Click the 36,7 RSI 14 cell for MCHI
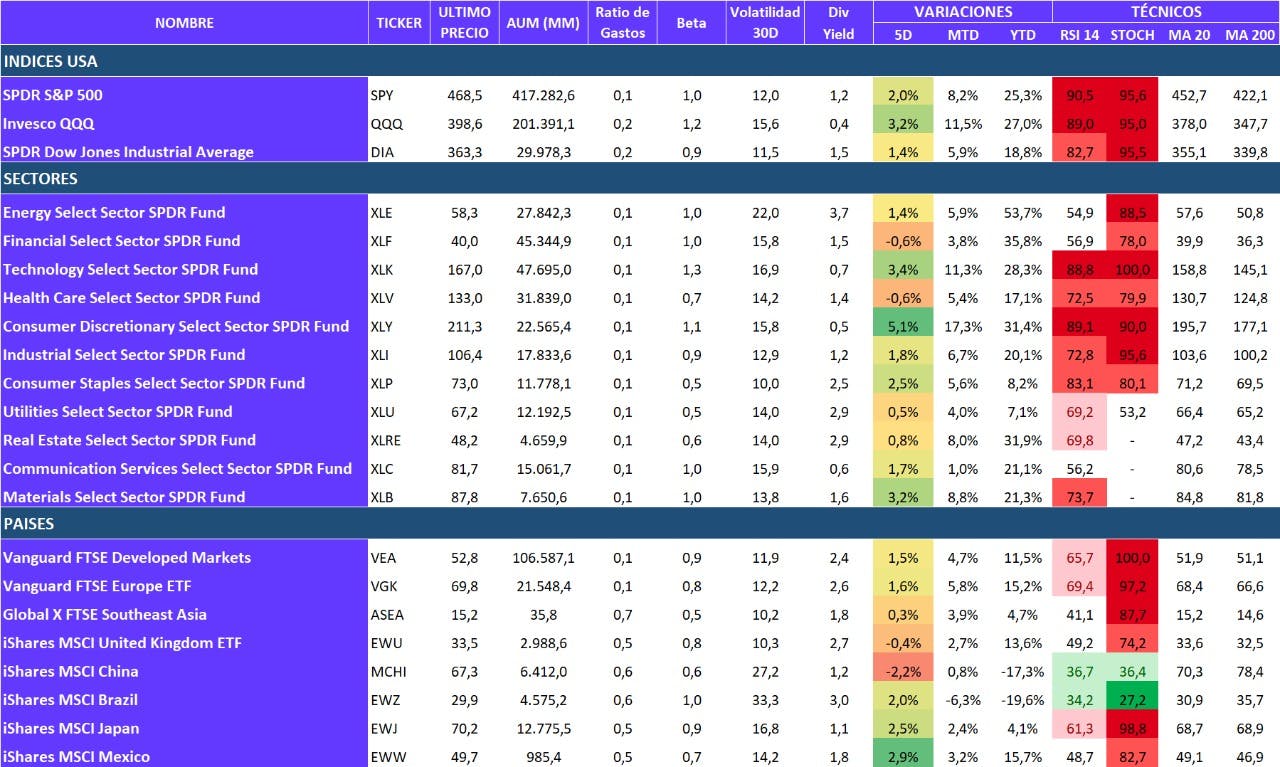Screen dimensions: 1280x767 1080,671
